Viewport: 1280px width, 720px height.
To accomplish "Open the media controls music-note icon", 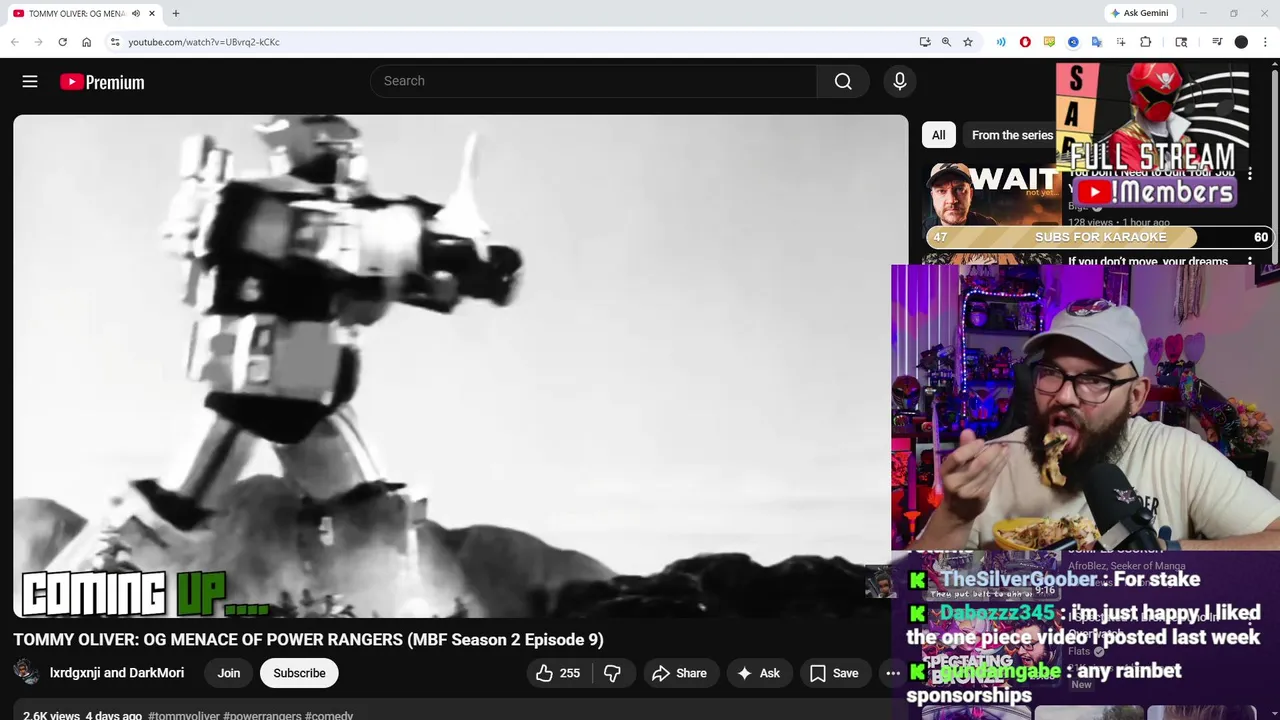I will click(1217, 42).
